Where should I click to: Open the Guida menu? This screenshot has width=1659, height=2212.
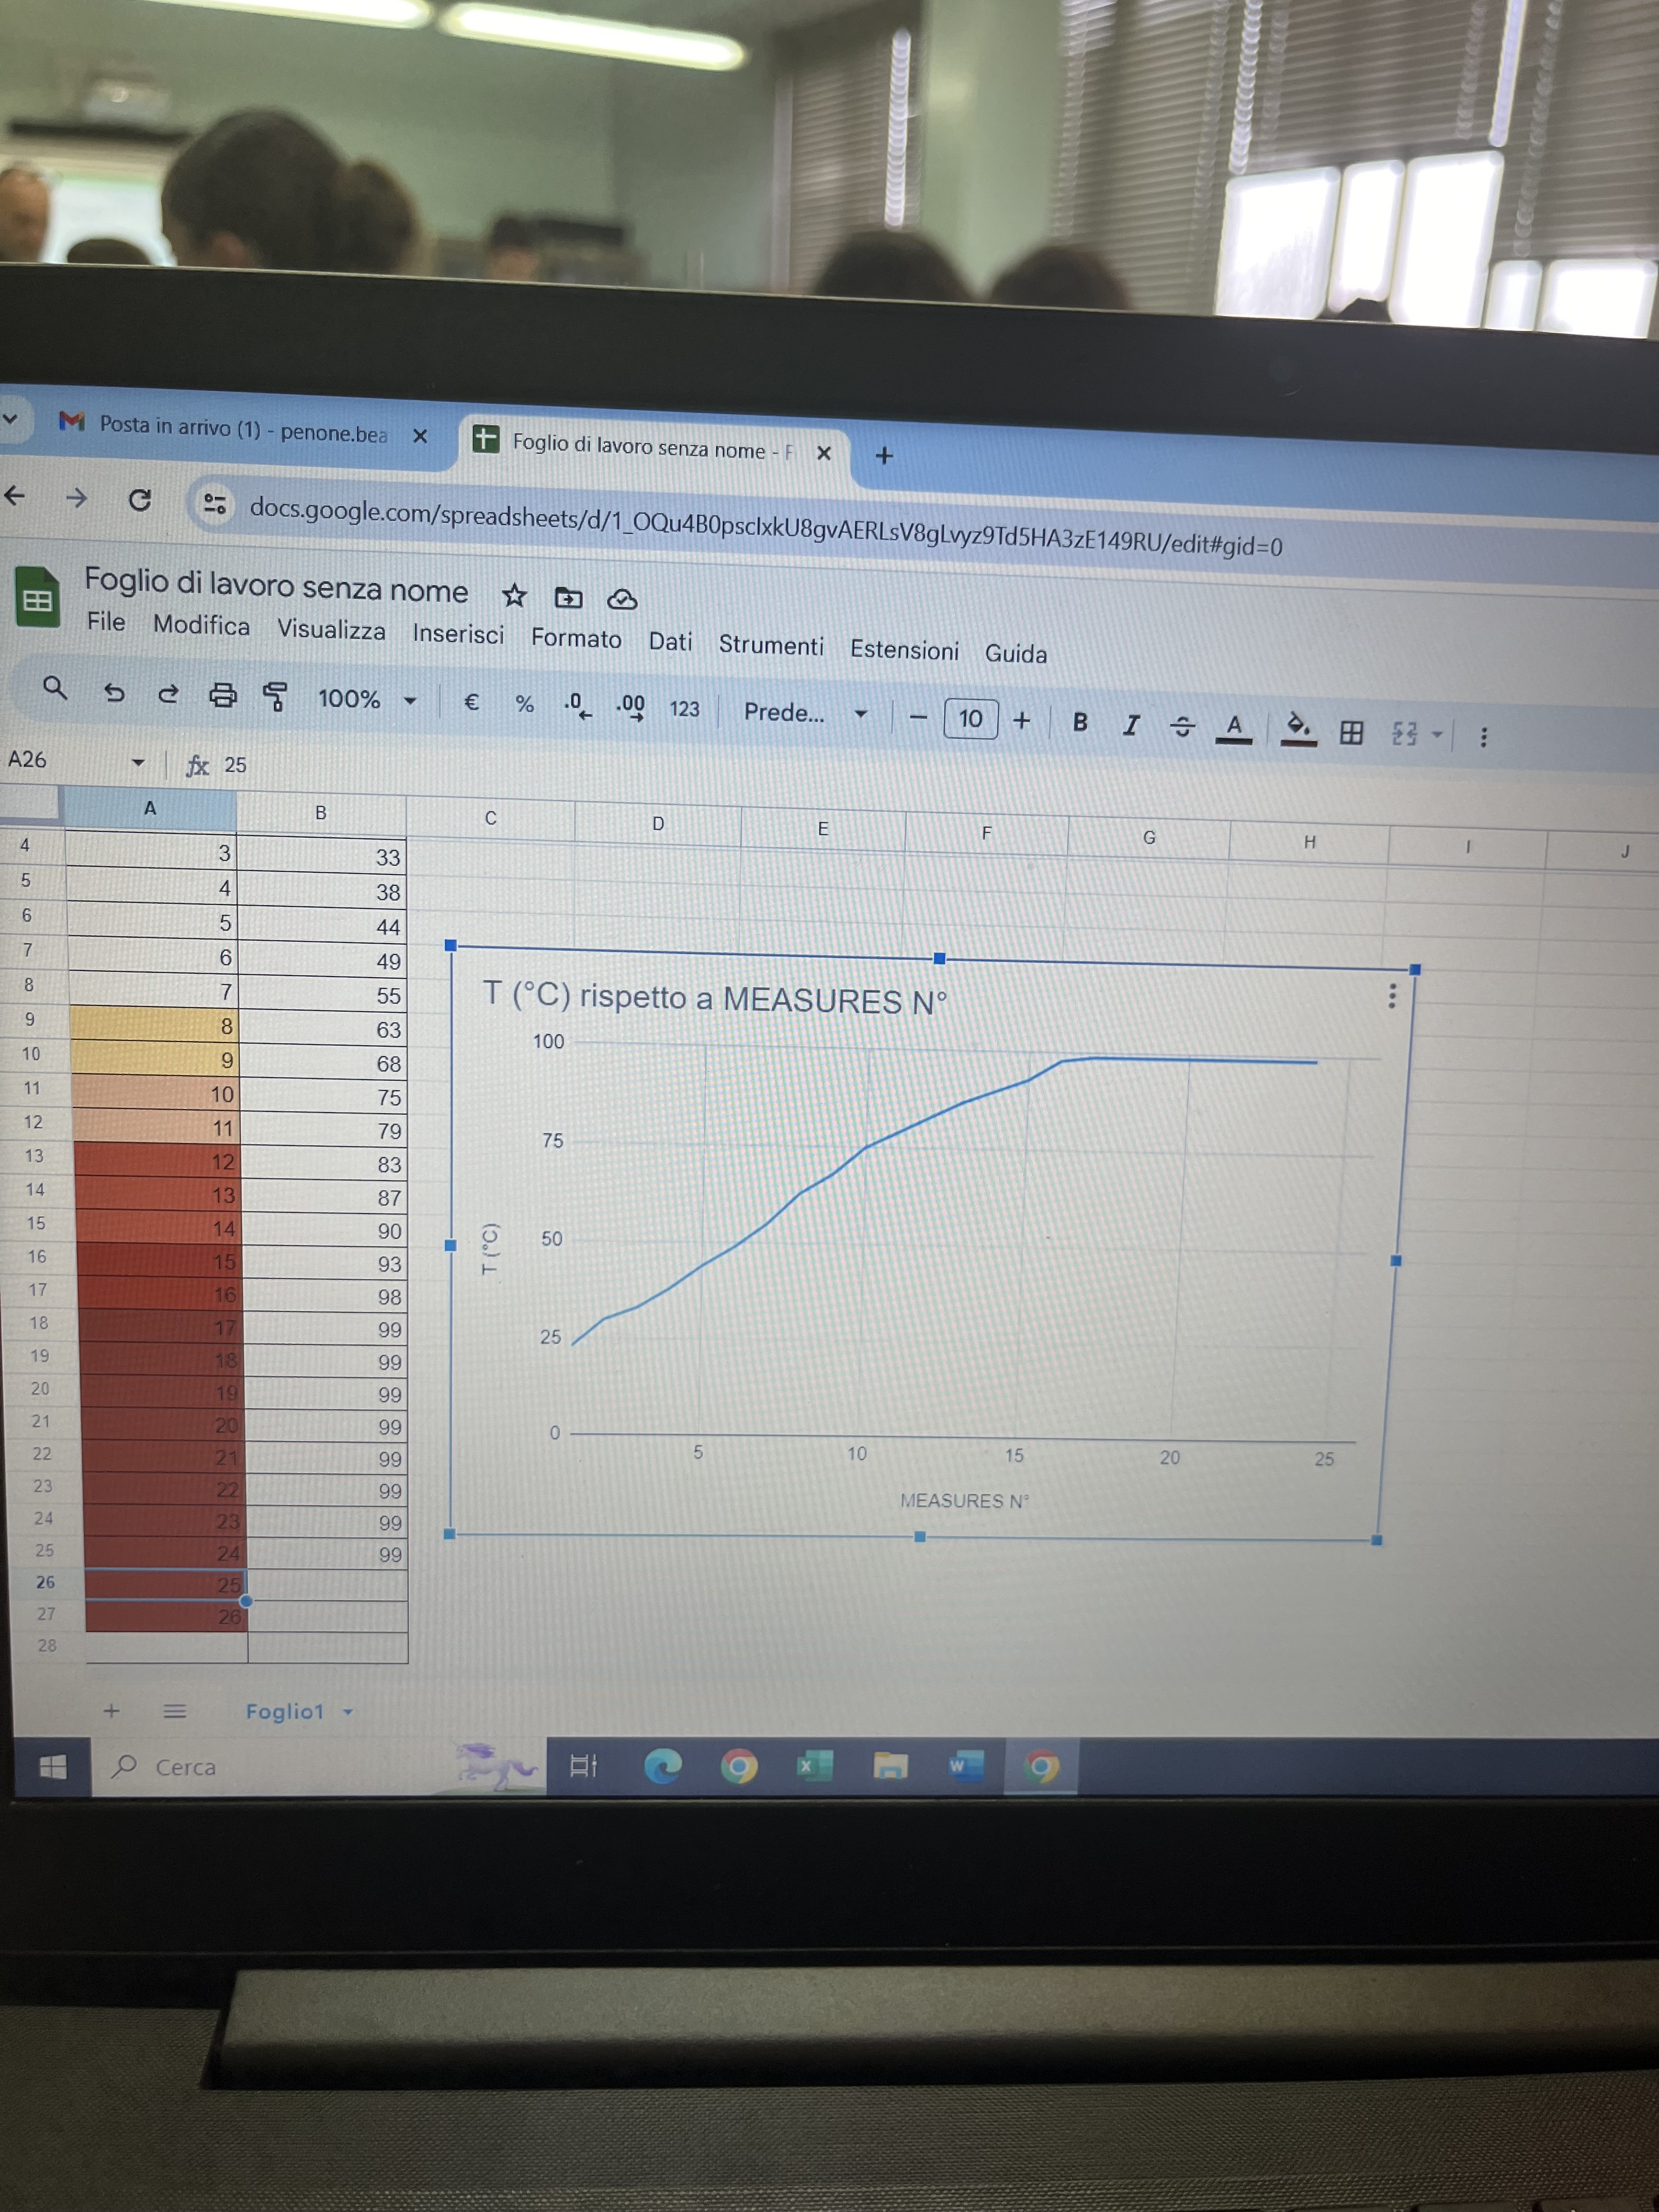click(1016, 653)
